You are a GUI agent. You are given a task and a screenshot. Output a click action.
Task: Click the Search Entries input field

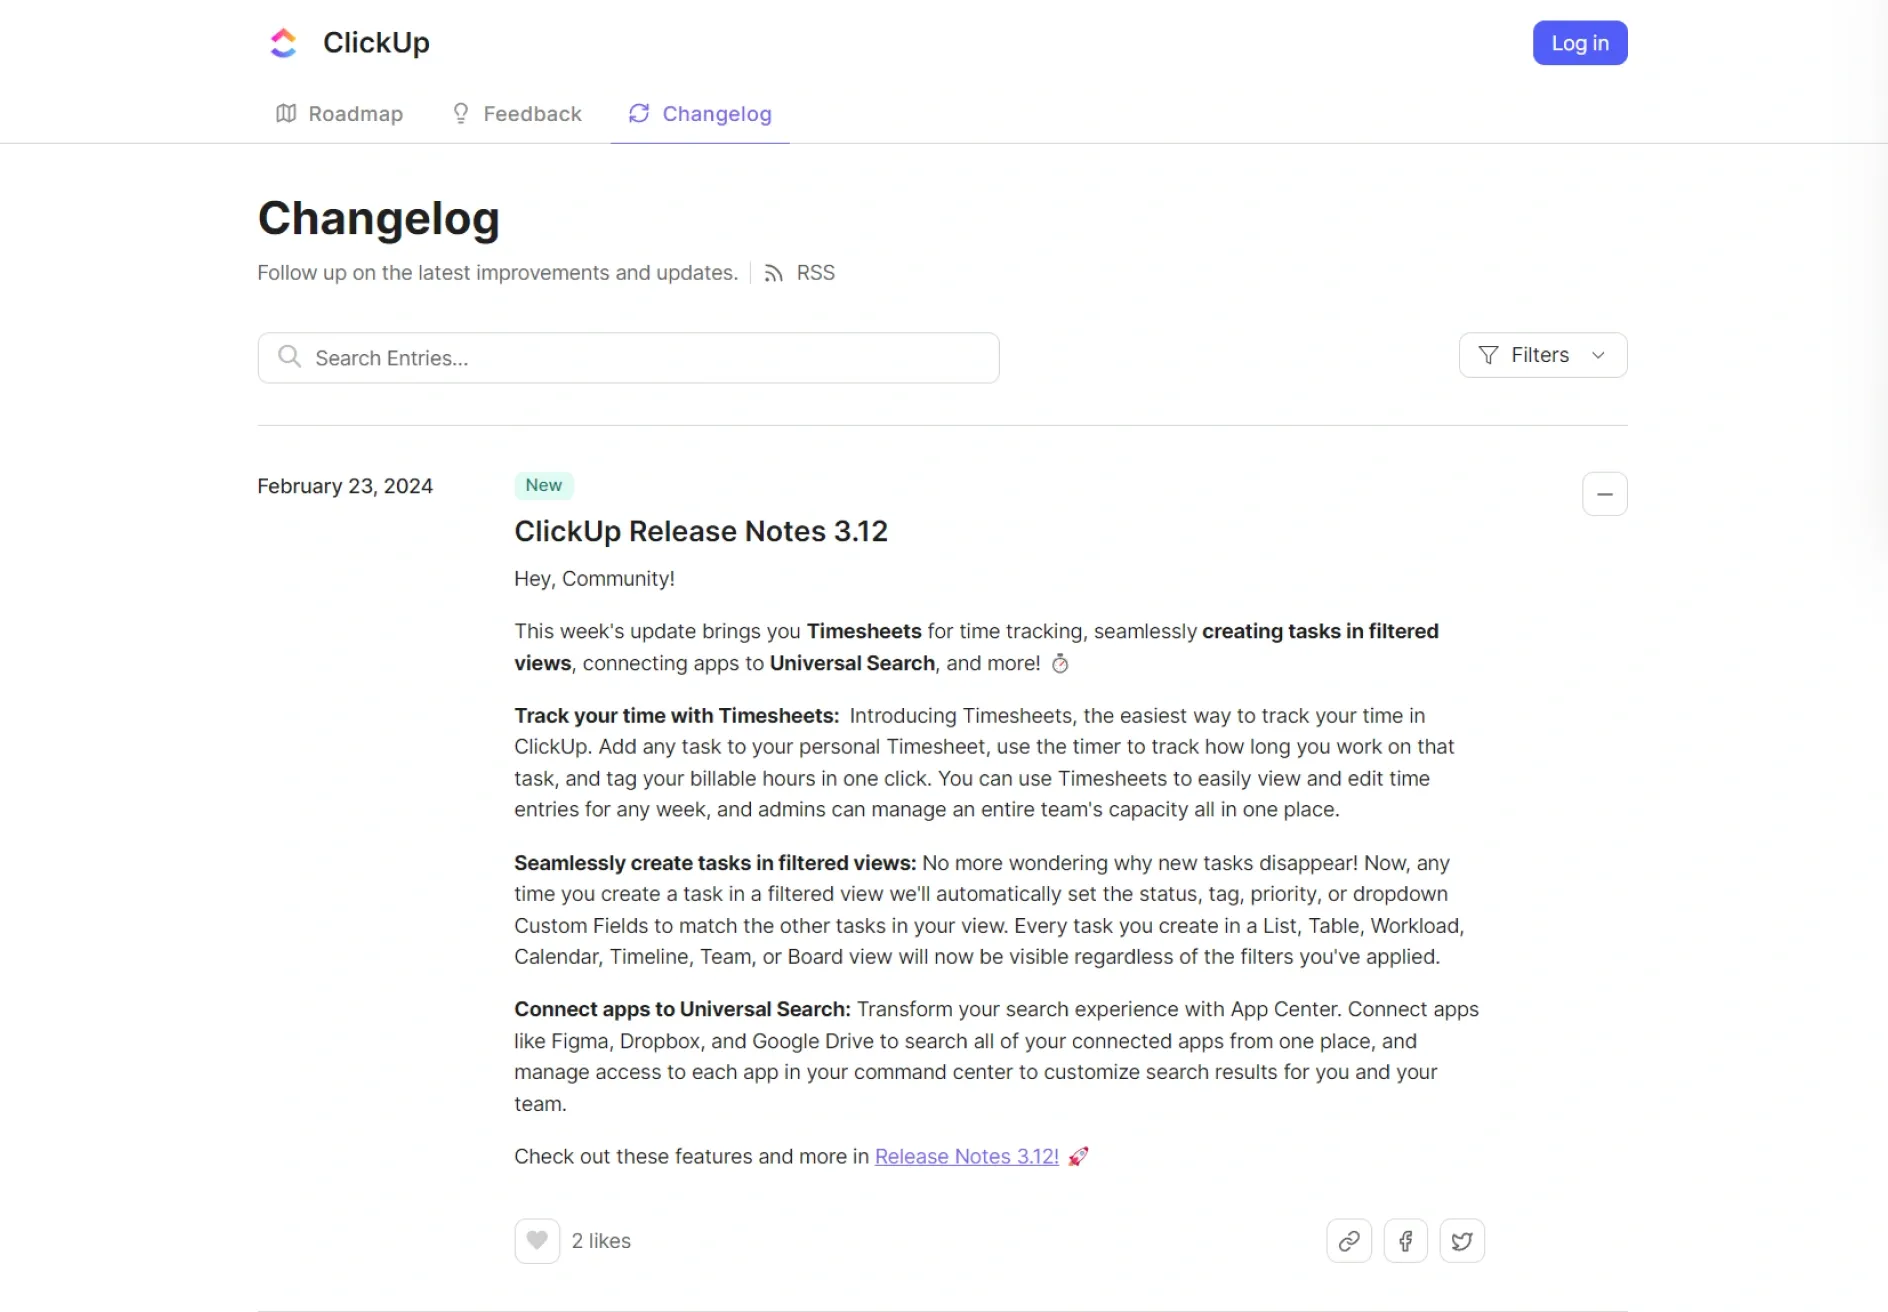(628, 357)
